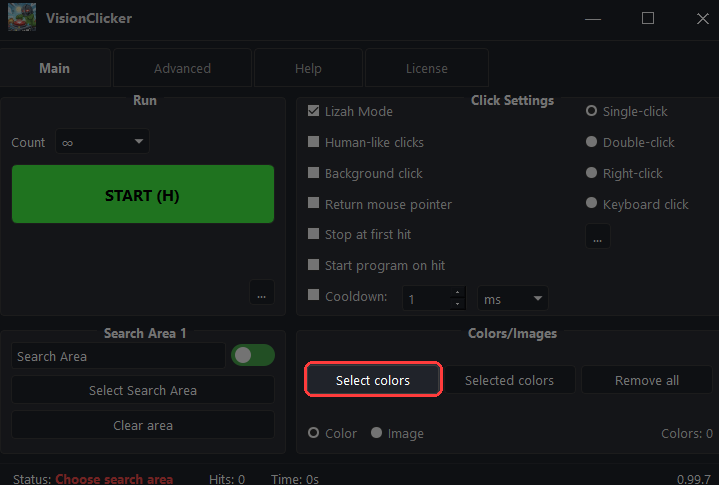Open the Advanced tab
The height and width of the screenshot is (485, 719).
point(183,68)
